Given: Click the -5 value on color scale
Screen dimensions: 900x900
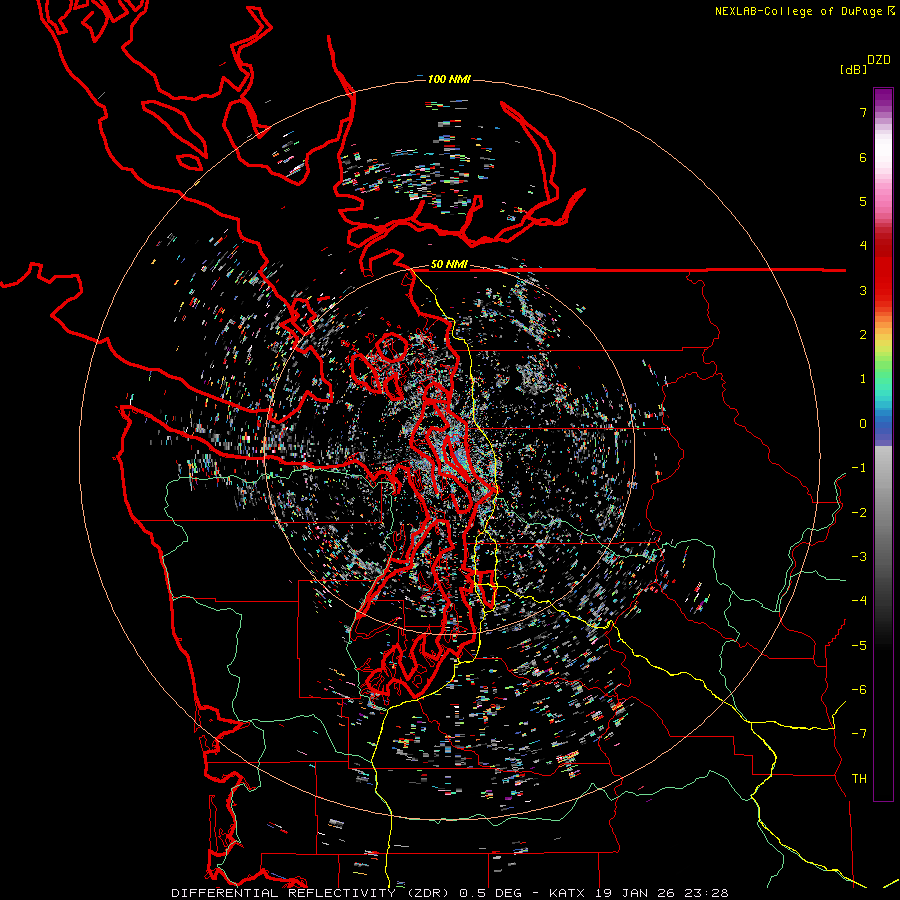Looking at the screenshot, I should [859, 646].
